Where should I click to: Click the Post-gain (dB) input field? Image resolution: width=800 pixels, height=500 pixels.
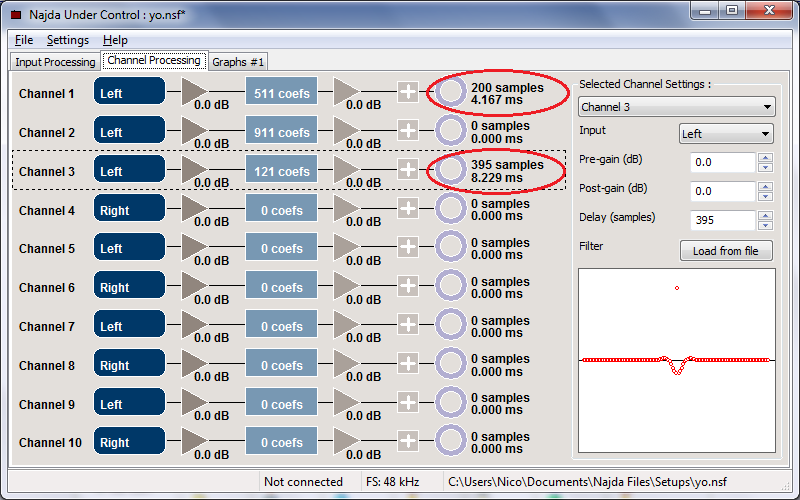(x=722, y=191)
